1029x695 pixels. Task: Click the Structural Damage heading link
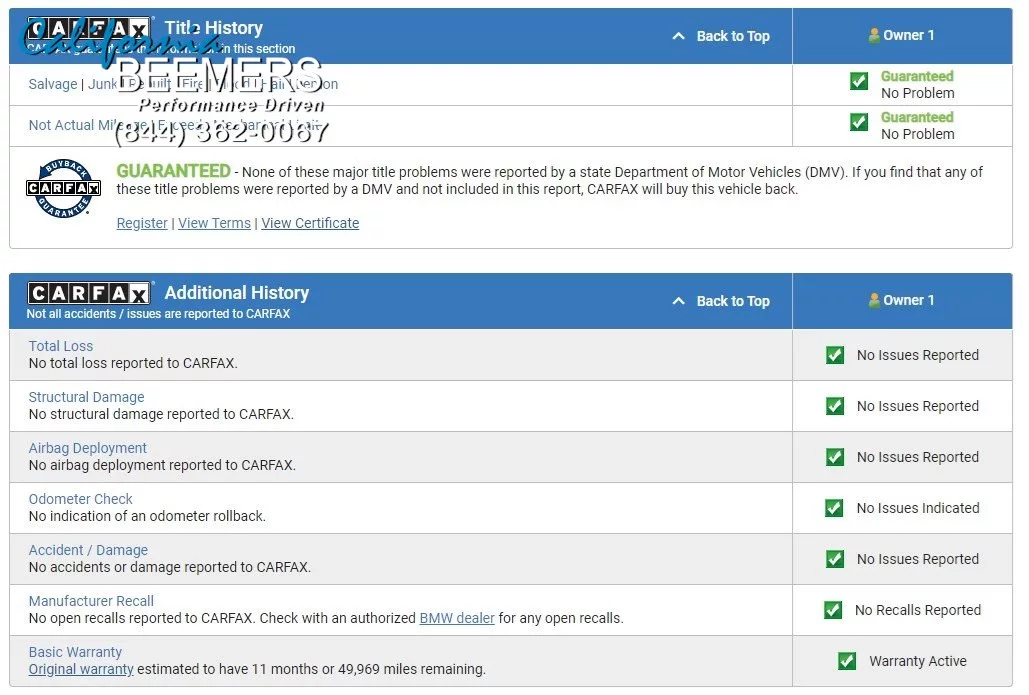[x=87, y=397]
